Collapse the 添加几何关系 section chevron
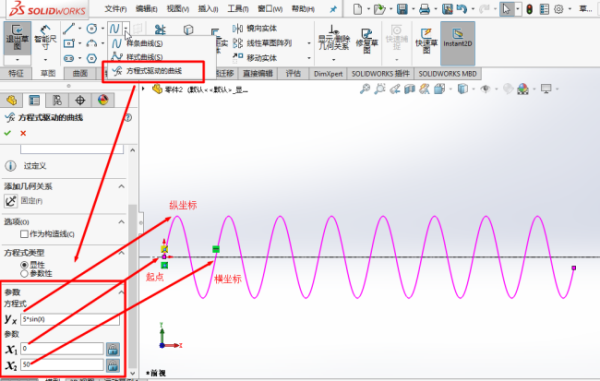The height and width of the screenshot is (381, 600). (121, 186)
